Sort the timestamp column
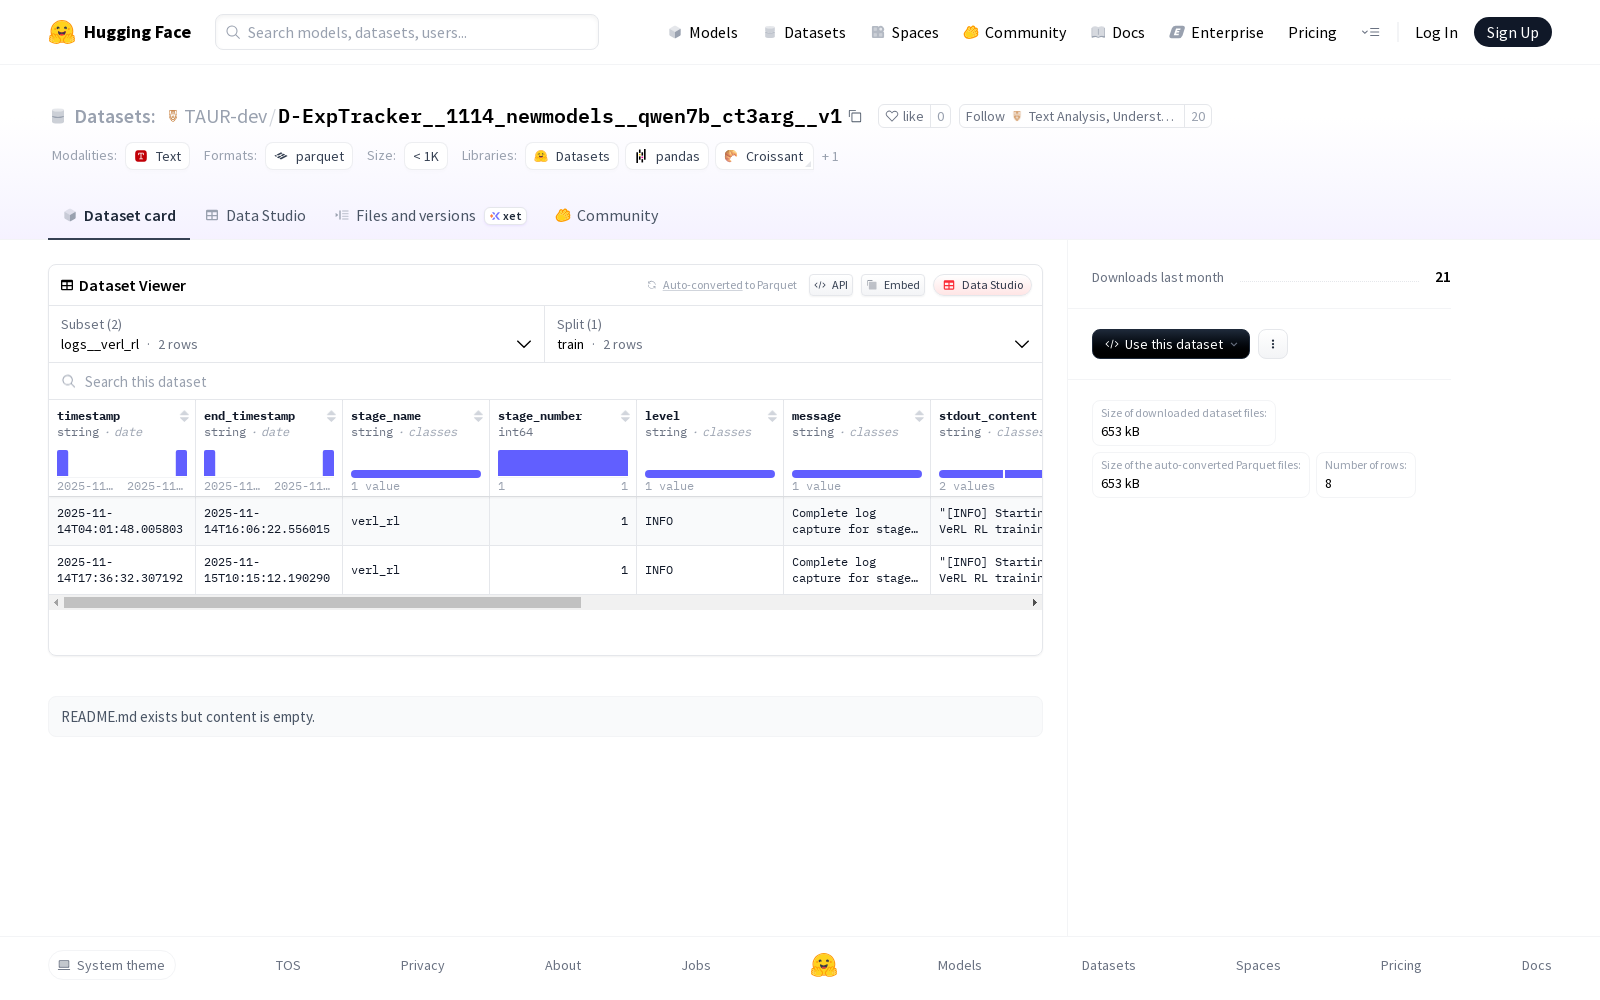The image size is (1600, 1000). tap(184, 416)
